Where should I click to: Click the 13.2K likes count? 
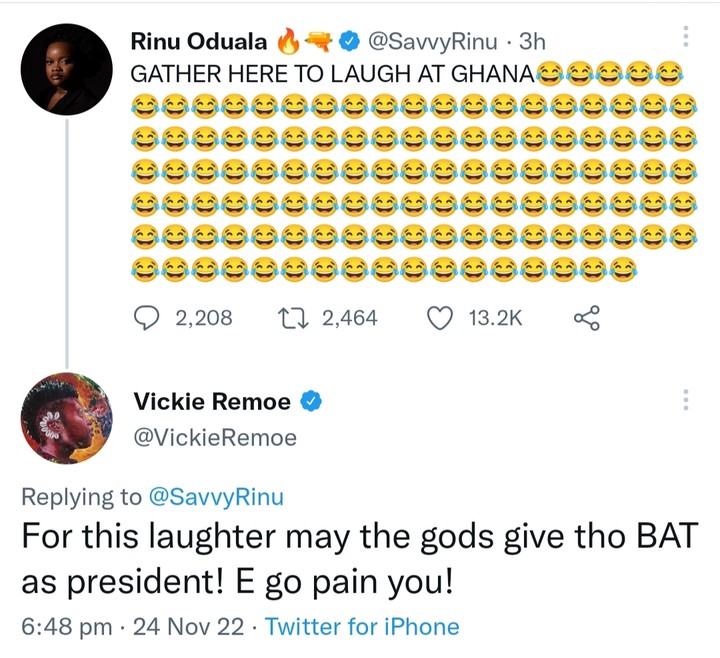pos(496,318)
